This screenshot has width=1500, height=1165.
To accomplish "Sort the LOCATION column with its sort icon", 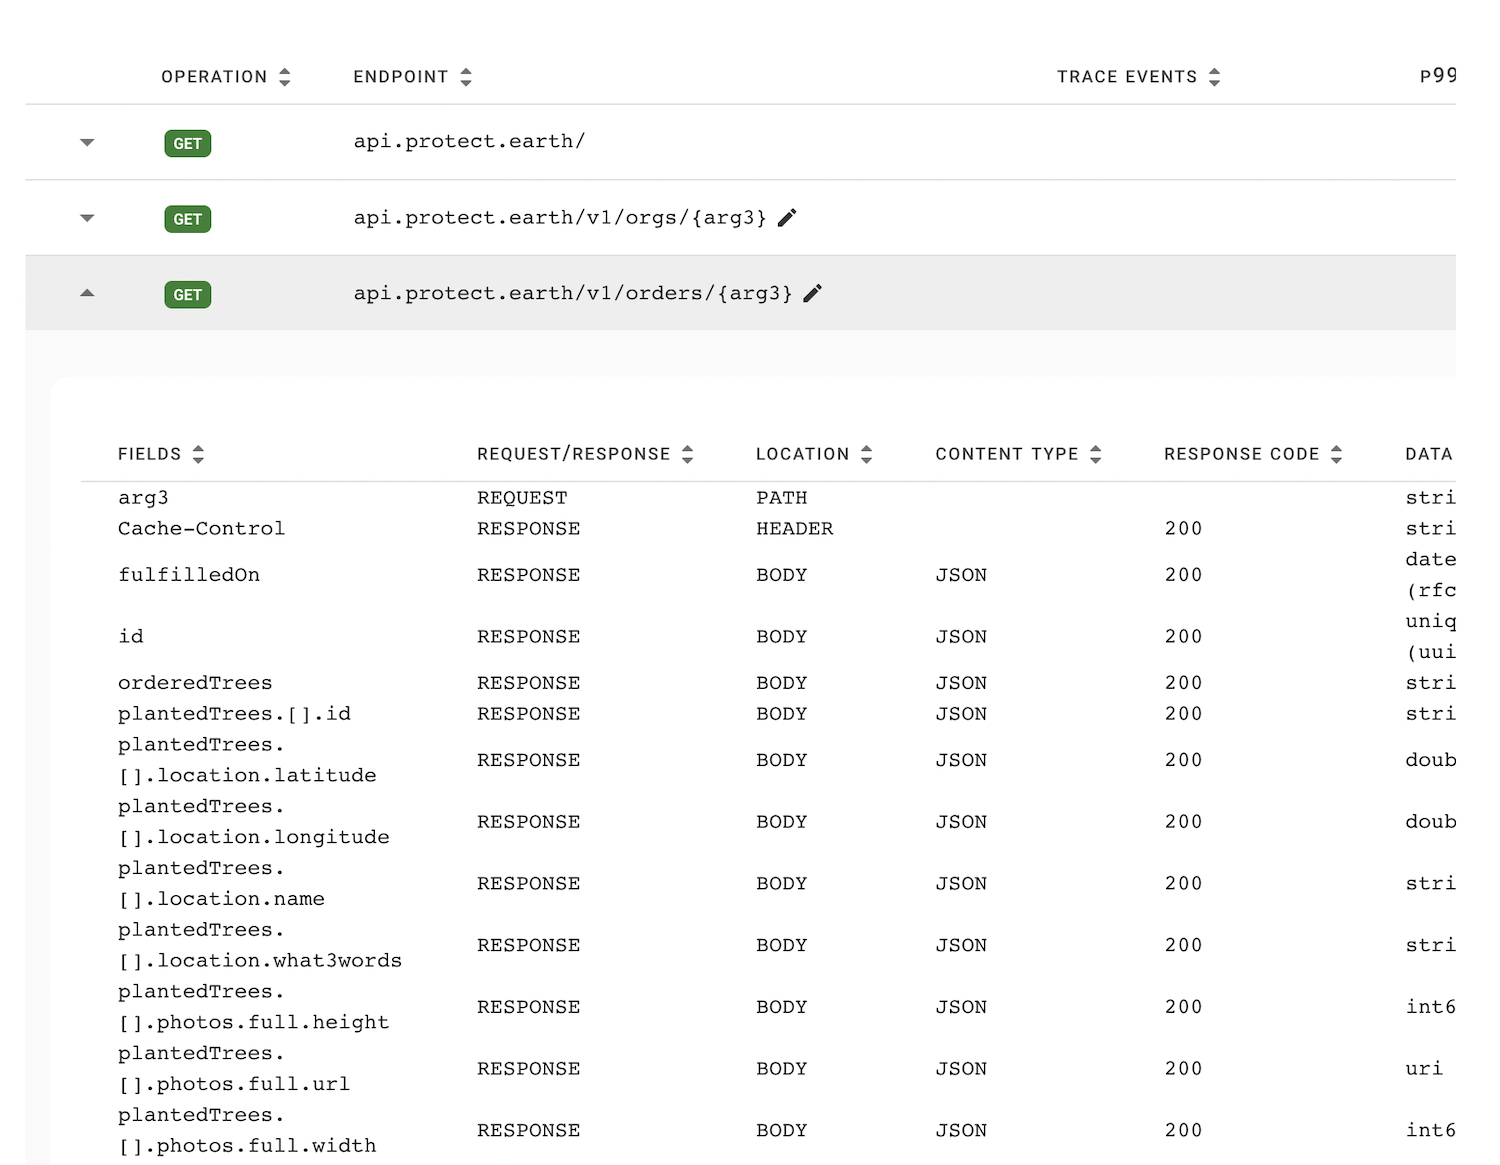I will (865, 453).
